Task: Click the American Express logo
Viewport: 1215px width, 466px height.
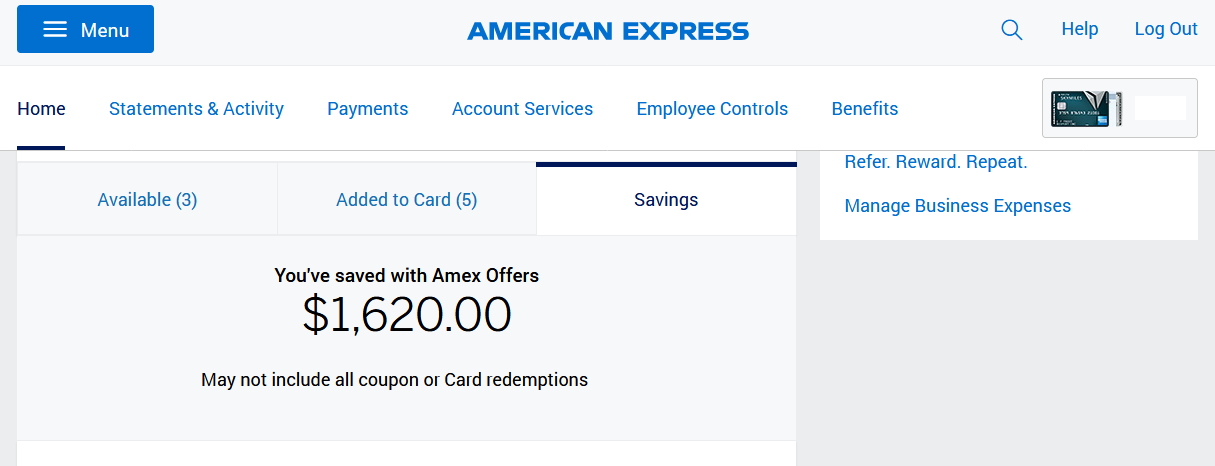Action: 607,31
